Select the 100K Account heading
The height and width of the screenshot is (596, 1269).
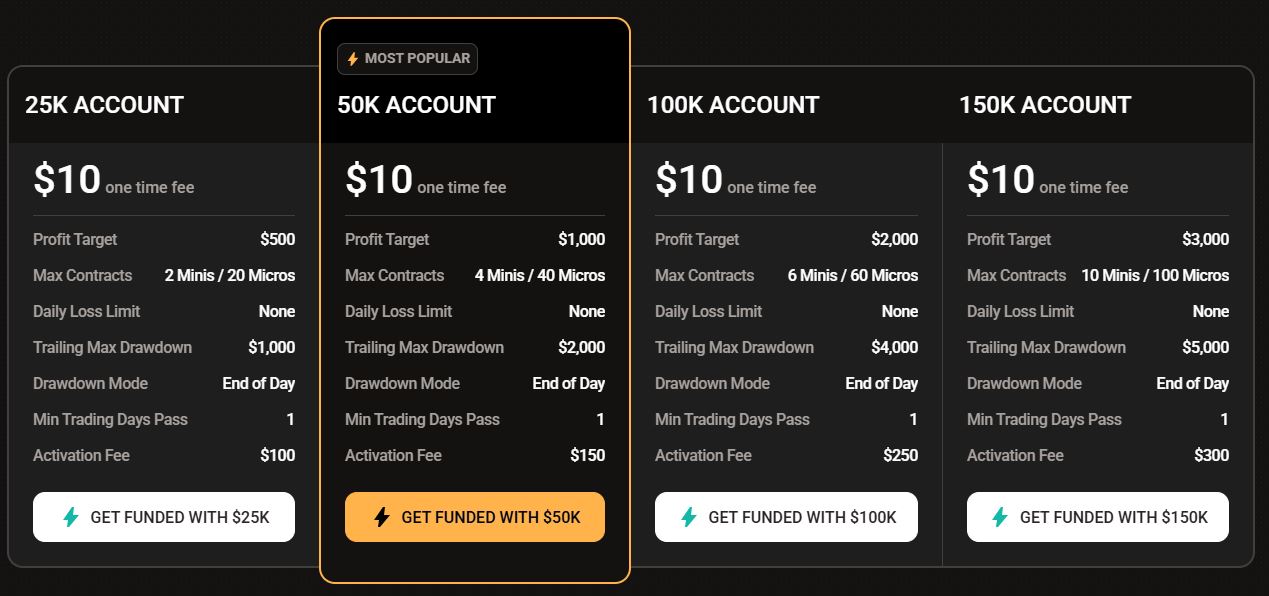click(733, 105)
